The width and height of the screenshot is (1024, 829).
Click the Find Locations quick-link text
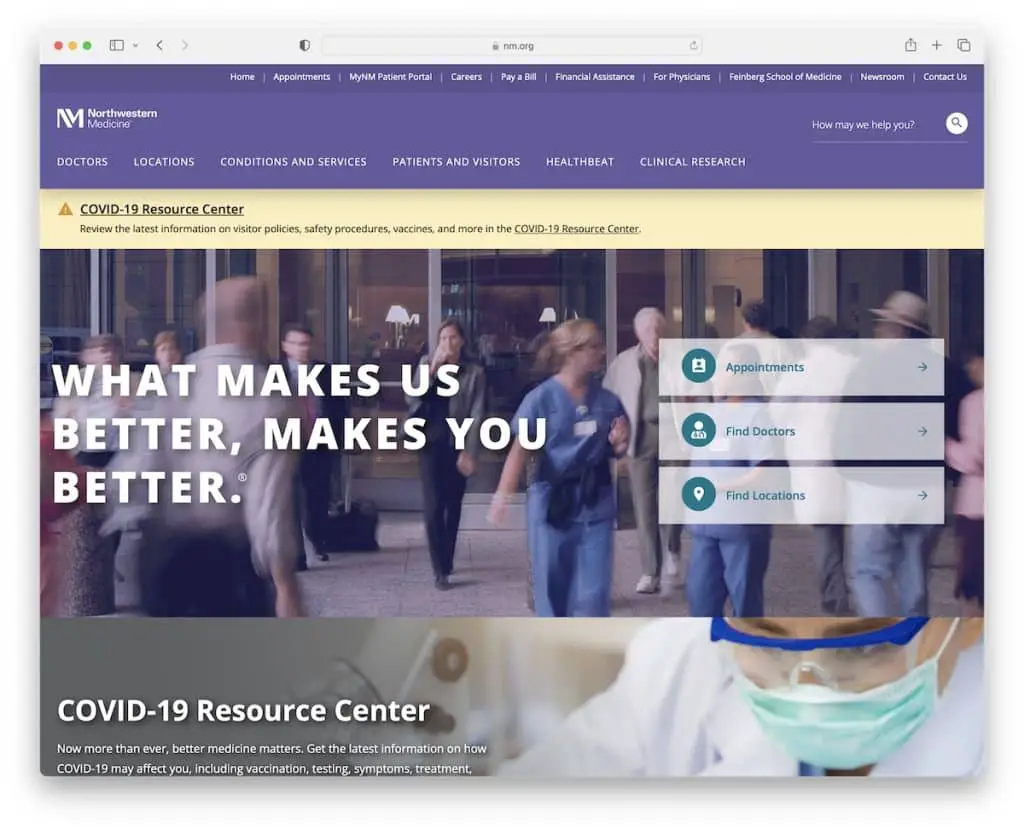[x=765, y=495]
